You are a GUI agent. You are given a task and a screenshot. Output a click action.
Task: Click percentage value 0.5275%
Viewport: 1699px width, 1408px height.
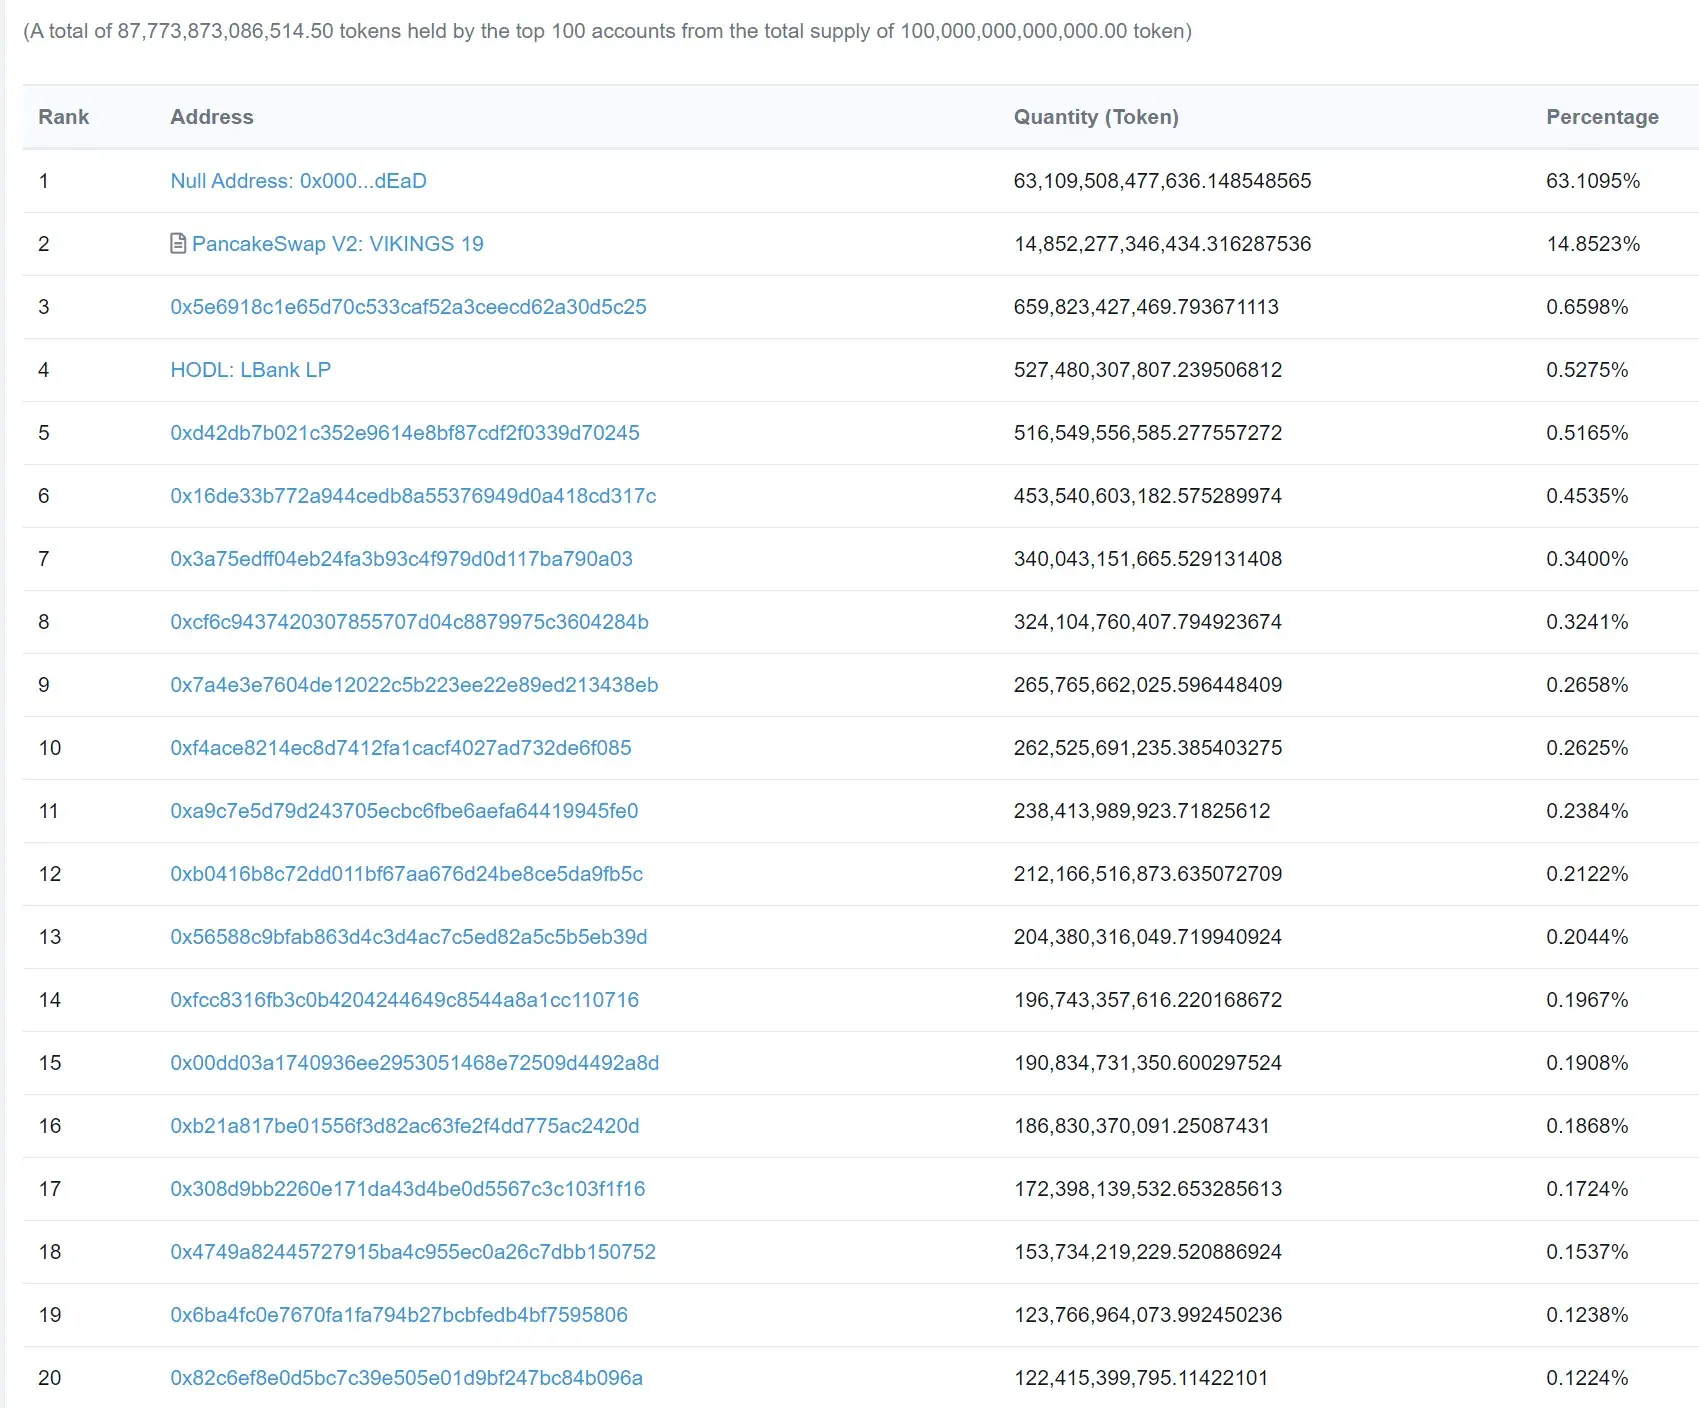pyautogui.click(x=1587, y=370)
